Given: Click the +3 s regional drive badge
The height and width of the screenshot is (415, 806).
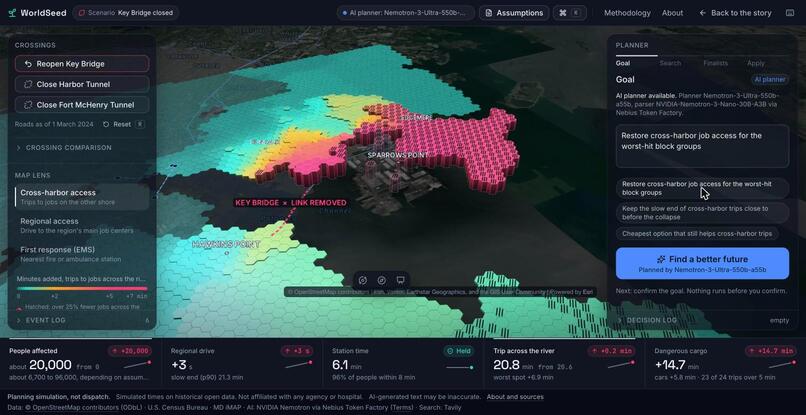Looking at the screenshot, I should 297,351.
